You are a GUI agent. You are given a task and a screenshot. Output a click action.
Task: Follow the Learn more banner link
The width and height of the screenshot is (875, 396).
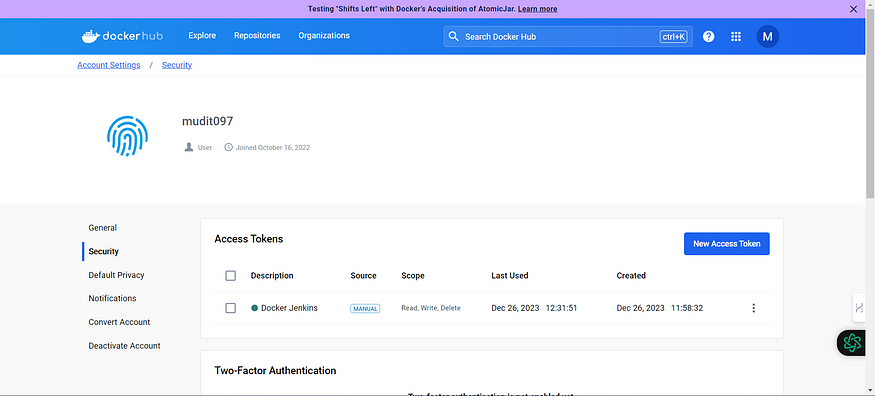tap(537, 9)
